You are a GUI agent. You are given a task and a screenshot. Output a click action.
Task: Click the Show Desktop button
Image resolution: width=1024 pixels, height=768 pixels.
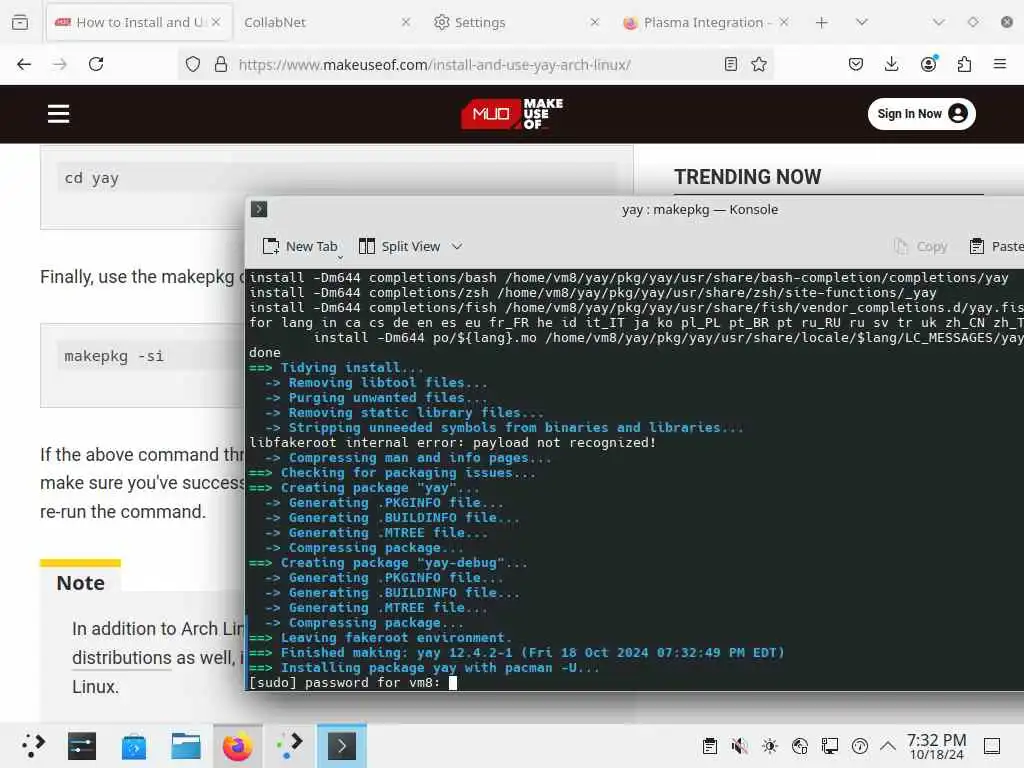(x=992, y=746)
